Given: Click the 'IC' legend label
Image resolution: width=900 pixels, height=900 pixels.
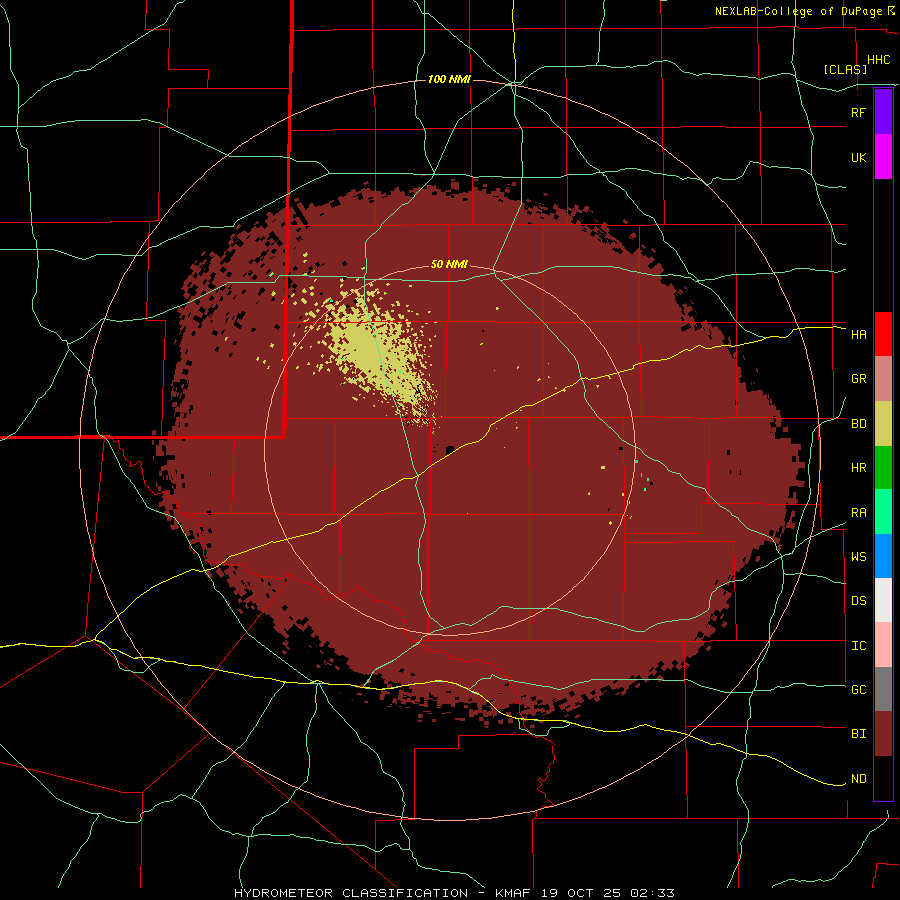Looking at the screenshot, I should 858,646.
